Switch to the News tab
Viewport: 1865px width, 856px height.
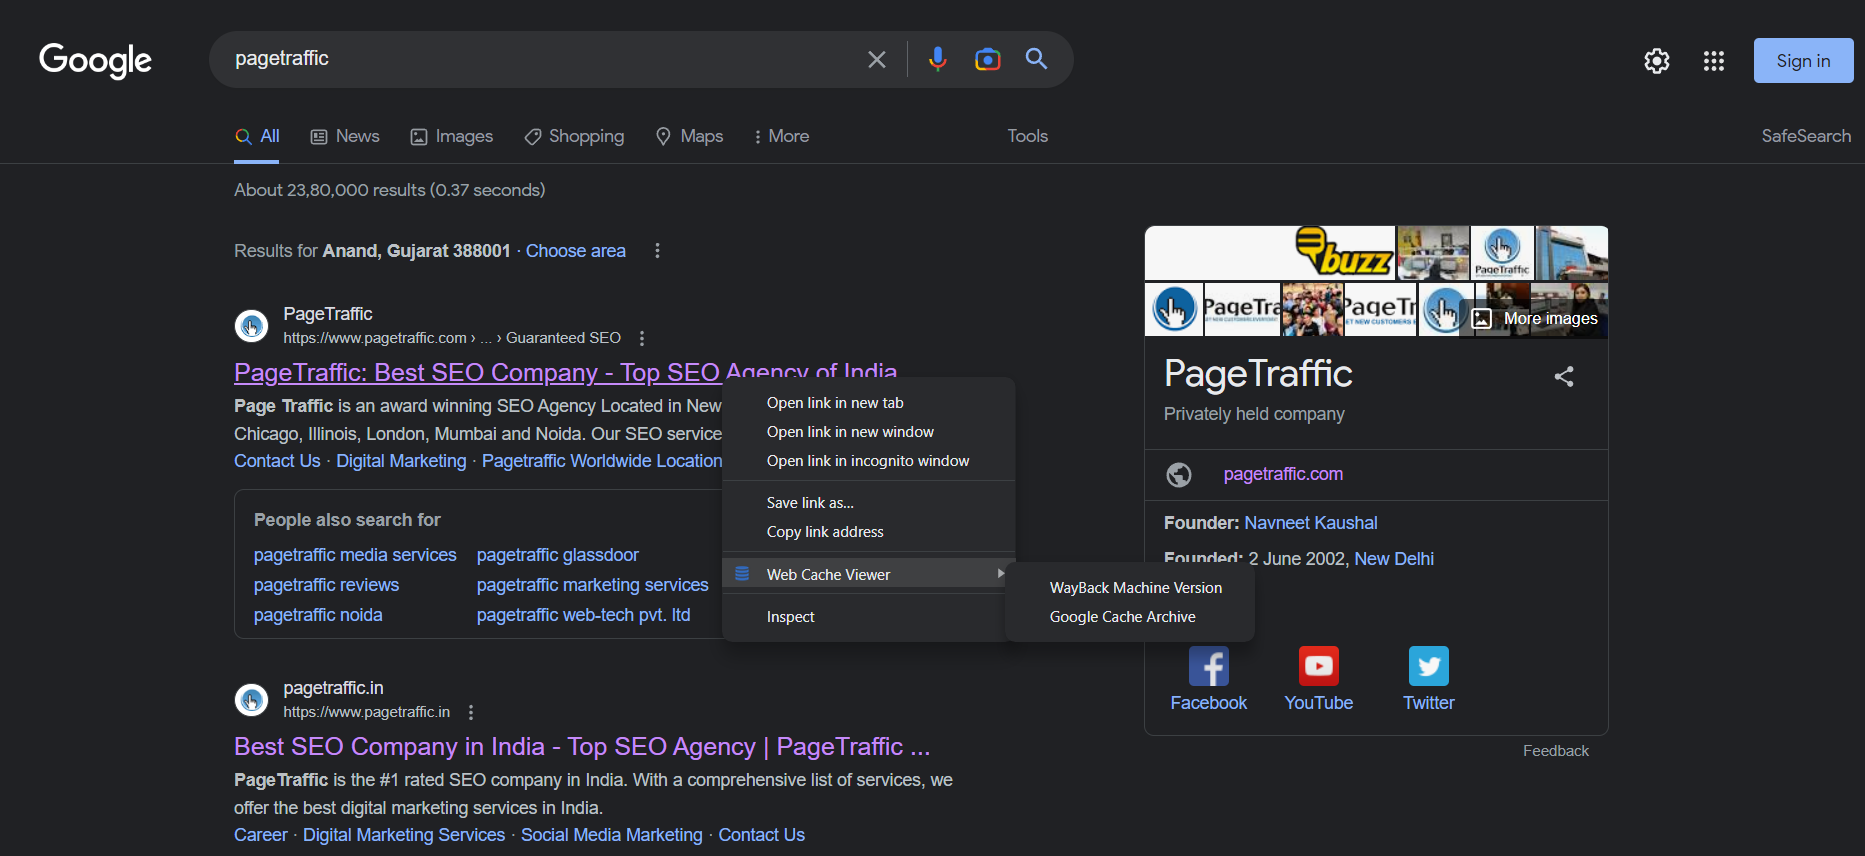(x=345, y=136)
